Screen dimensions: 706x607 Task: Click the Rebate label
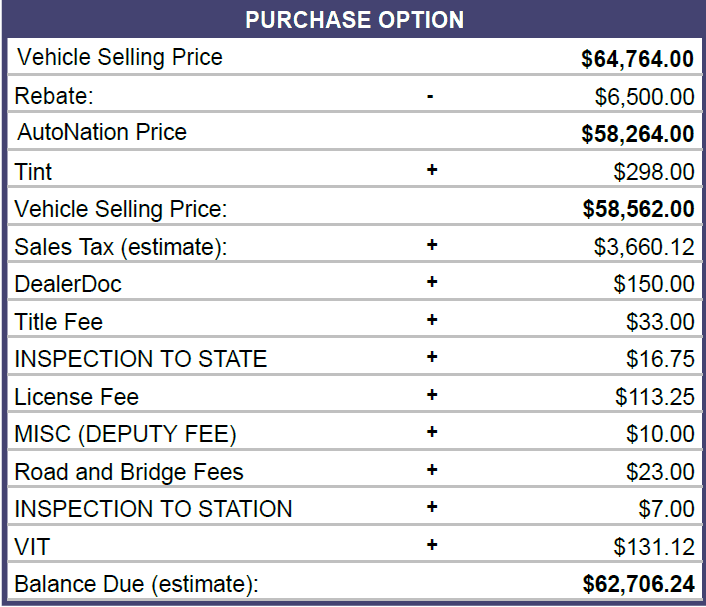coord(50,96)
